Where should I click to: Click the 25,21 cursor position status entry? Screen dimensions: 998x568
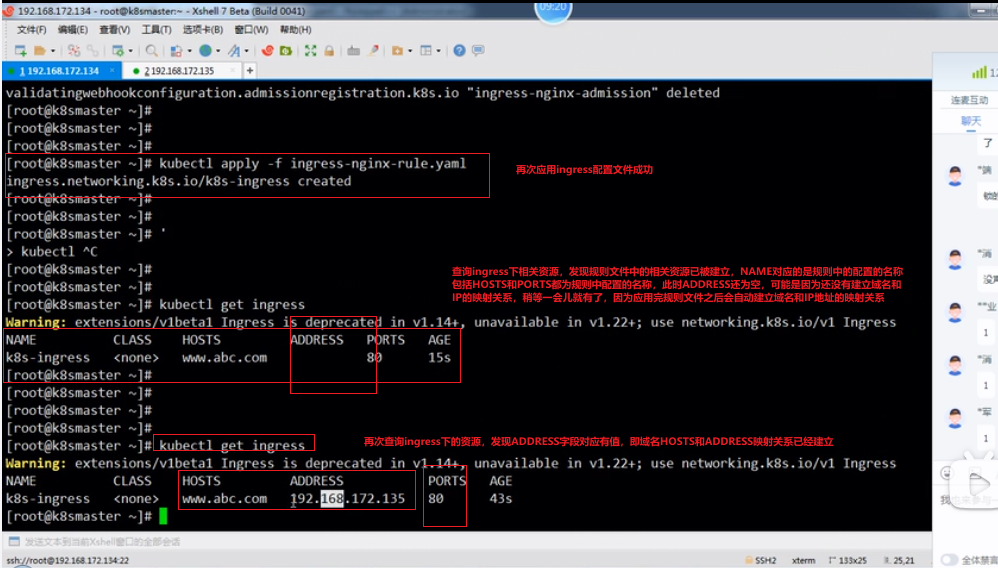click(899, 560)
